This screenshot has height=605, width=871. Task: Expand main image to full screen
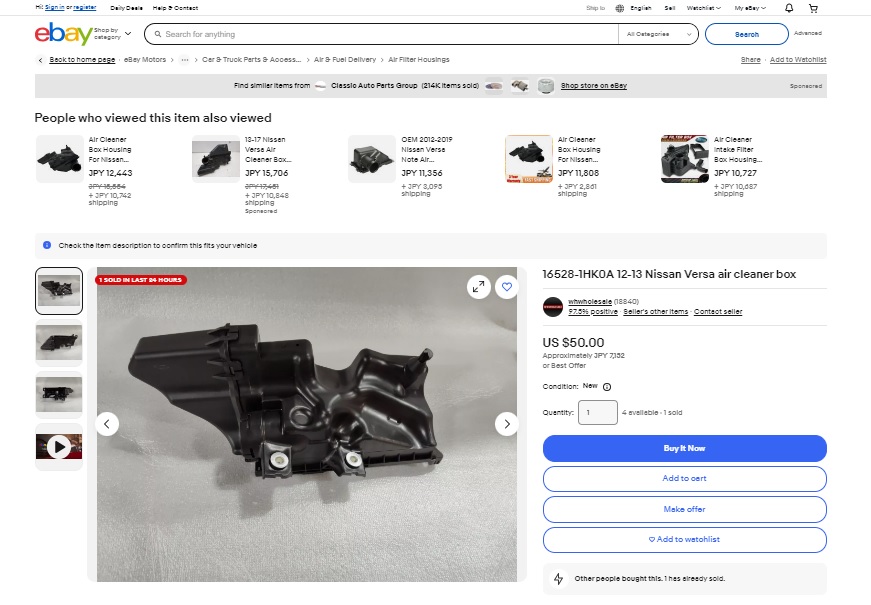click(478, 287)
